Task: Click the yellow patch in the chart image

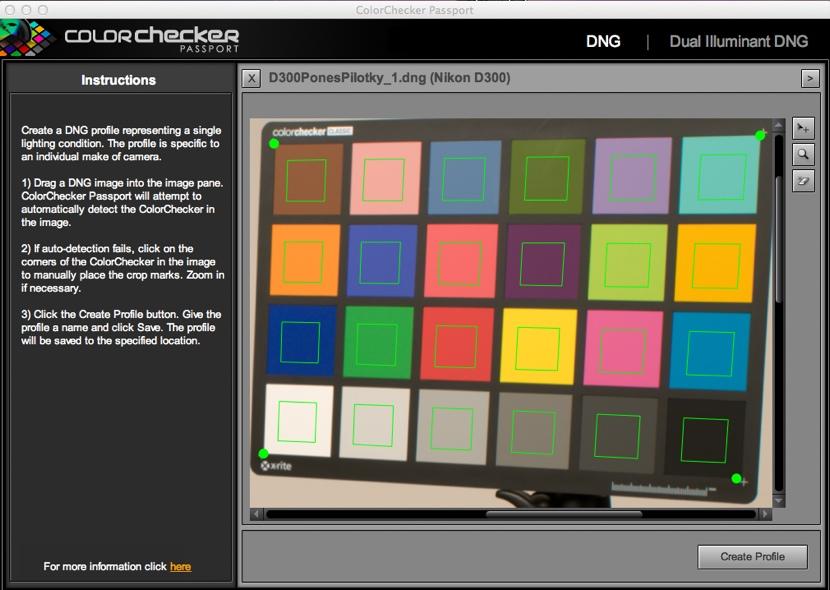Action: tap(538, 347)
